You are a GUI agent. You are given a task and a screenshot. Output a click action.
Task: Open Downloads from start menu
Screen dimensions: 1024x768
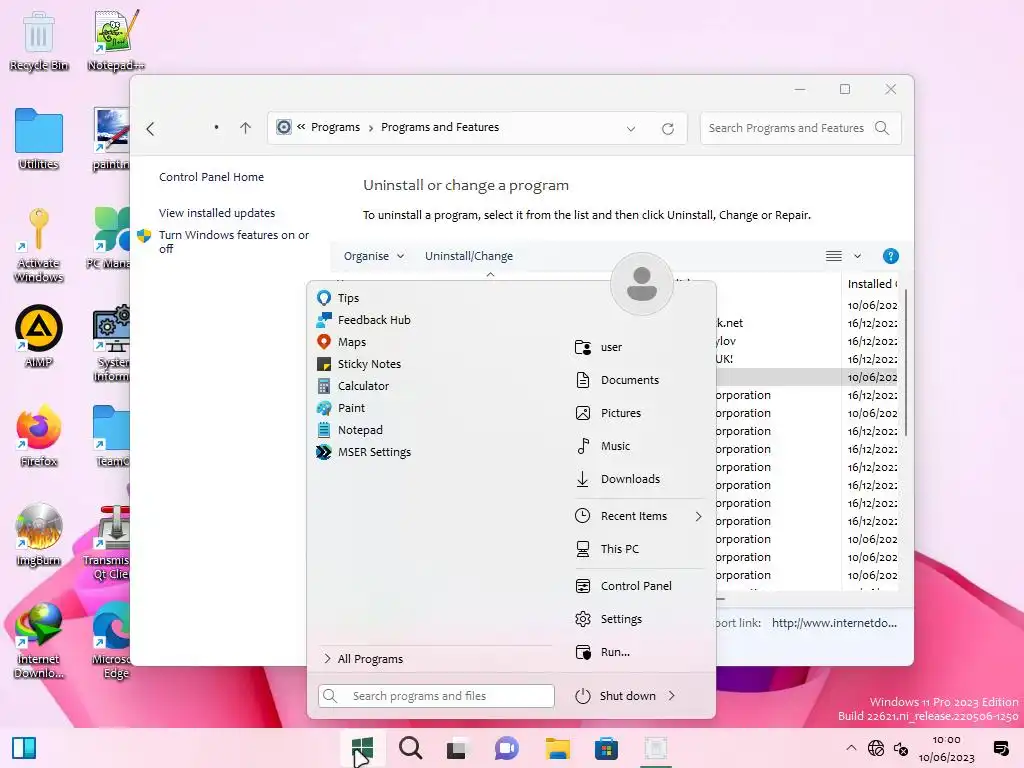coord(617,479)
